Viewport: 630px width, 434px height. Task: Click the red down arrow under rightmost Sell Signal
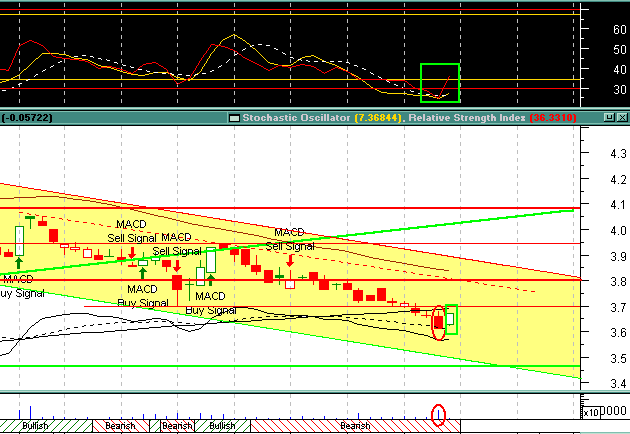click(x=290, y=261)
